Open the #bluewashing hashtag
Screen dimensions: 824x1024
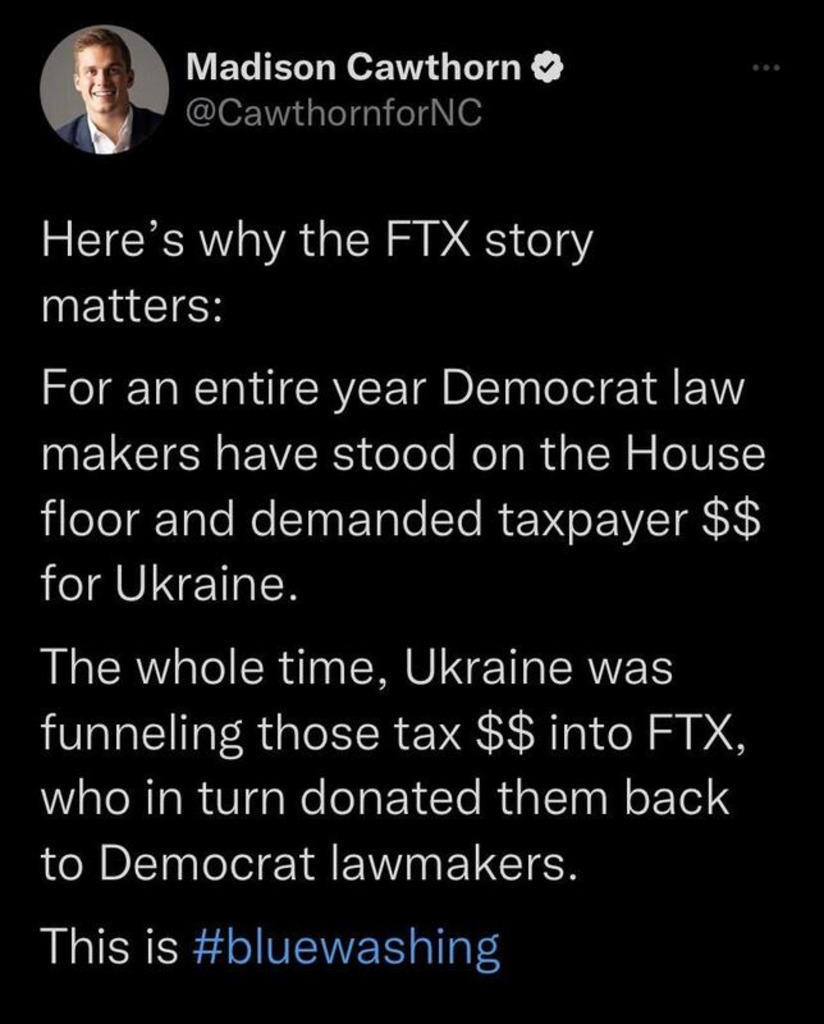tap(343, 944)
